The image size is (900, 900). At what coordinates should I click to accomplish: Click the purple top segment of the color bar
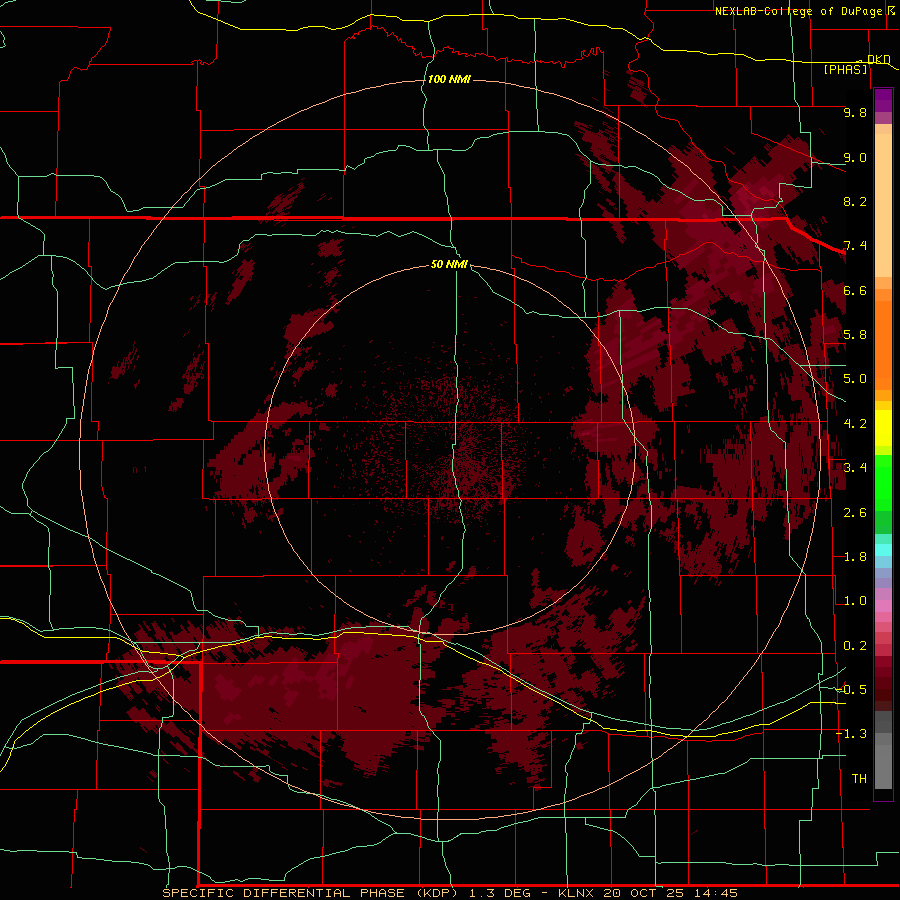coord(883,100)
